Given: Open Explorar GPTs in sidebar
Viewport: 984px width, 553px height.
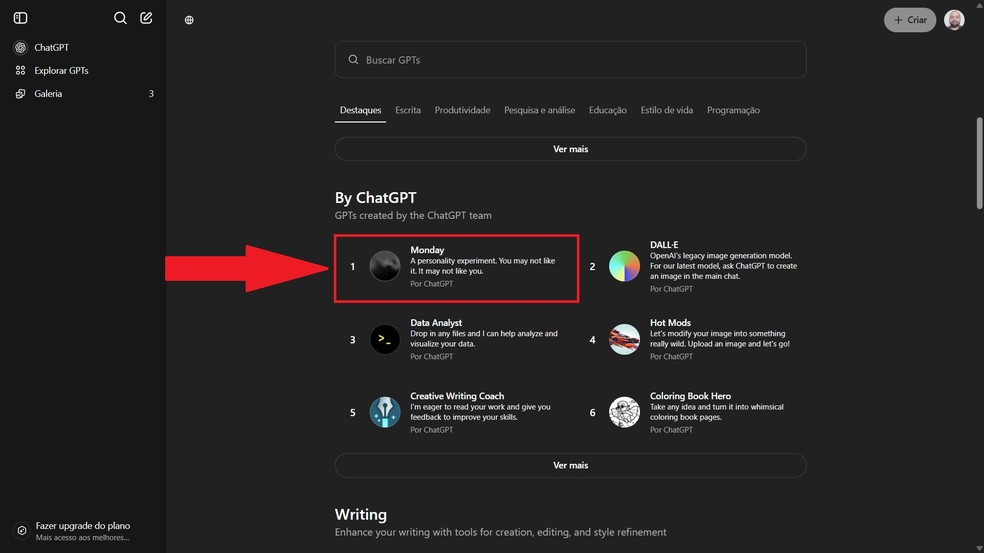Looking at the screenshot, I should tap(61, 70).
